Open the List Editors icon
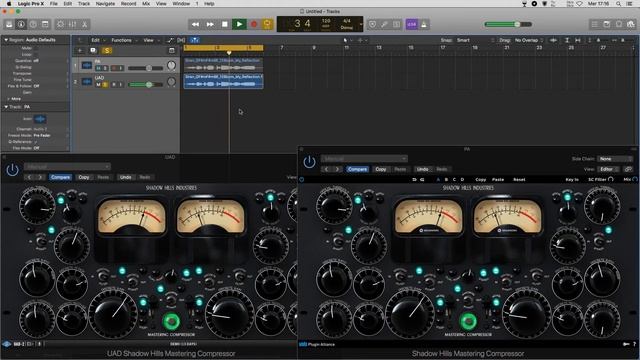The height and width of the screenshot is (360, 640). click(x=595, y=24)
